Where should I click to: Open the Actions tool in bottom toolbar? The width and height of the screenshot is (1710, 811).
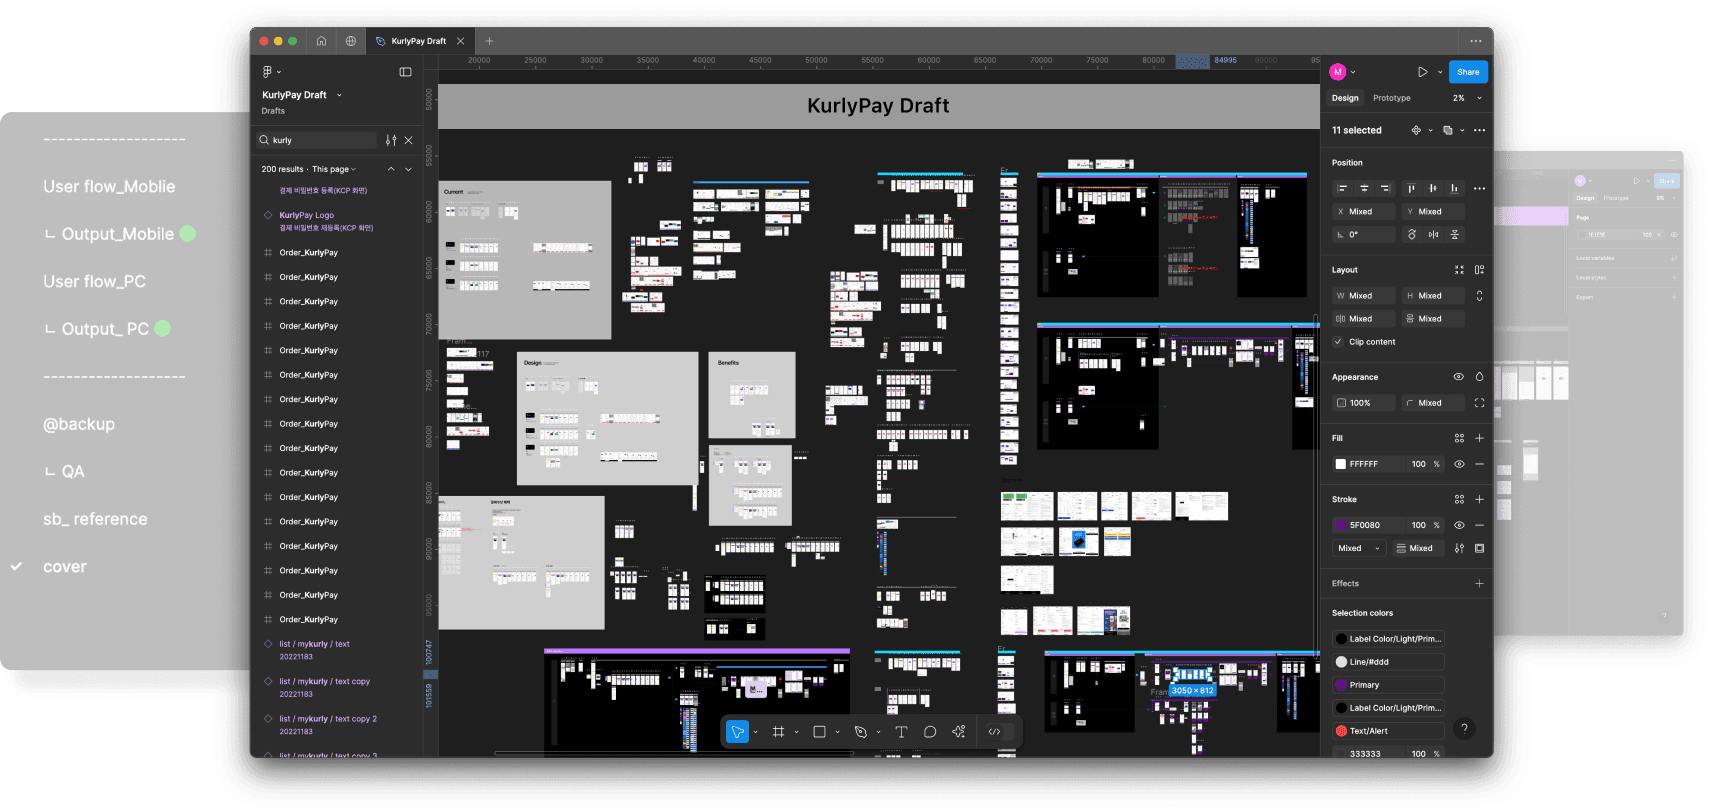click(x=959, y=732)
